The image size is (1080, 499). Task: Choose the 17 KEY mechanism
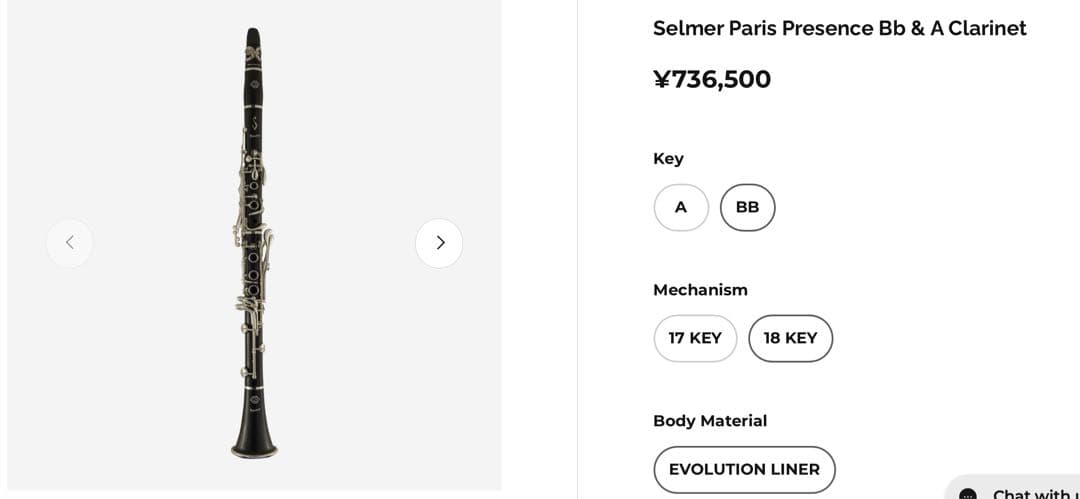tap(695, 338)
